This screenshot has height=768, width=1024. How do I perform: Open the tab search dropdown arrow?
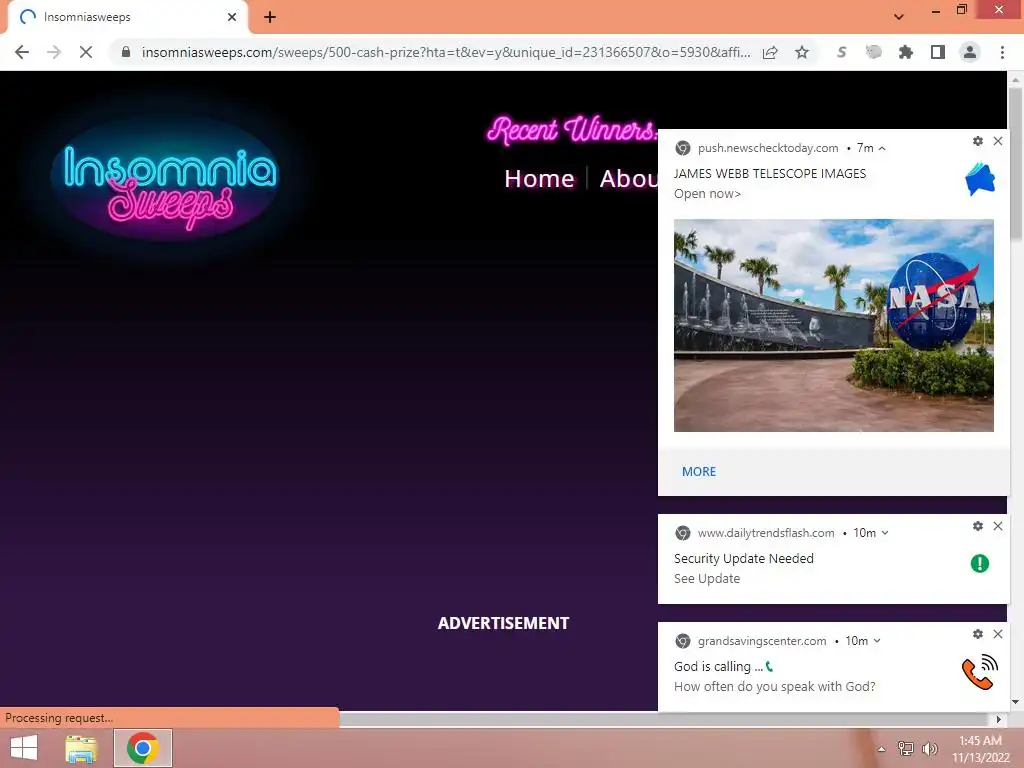899,17
